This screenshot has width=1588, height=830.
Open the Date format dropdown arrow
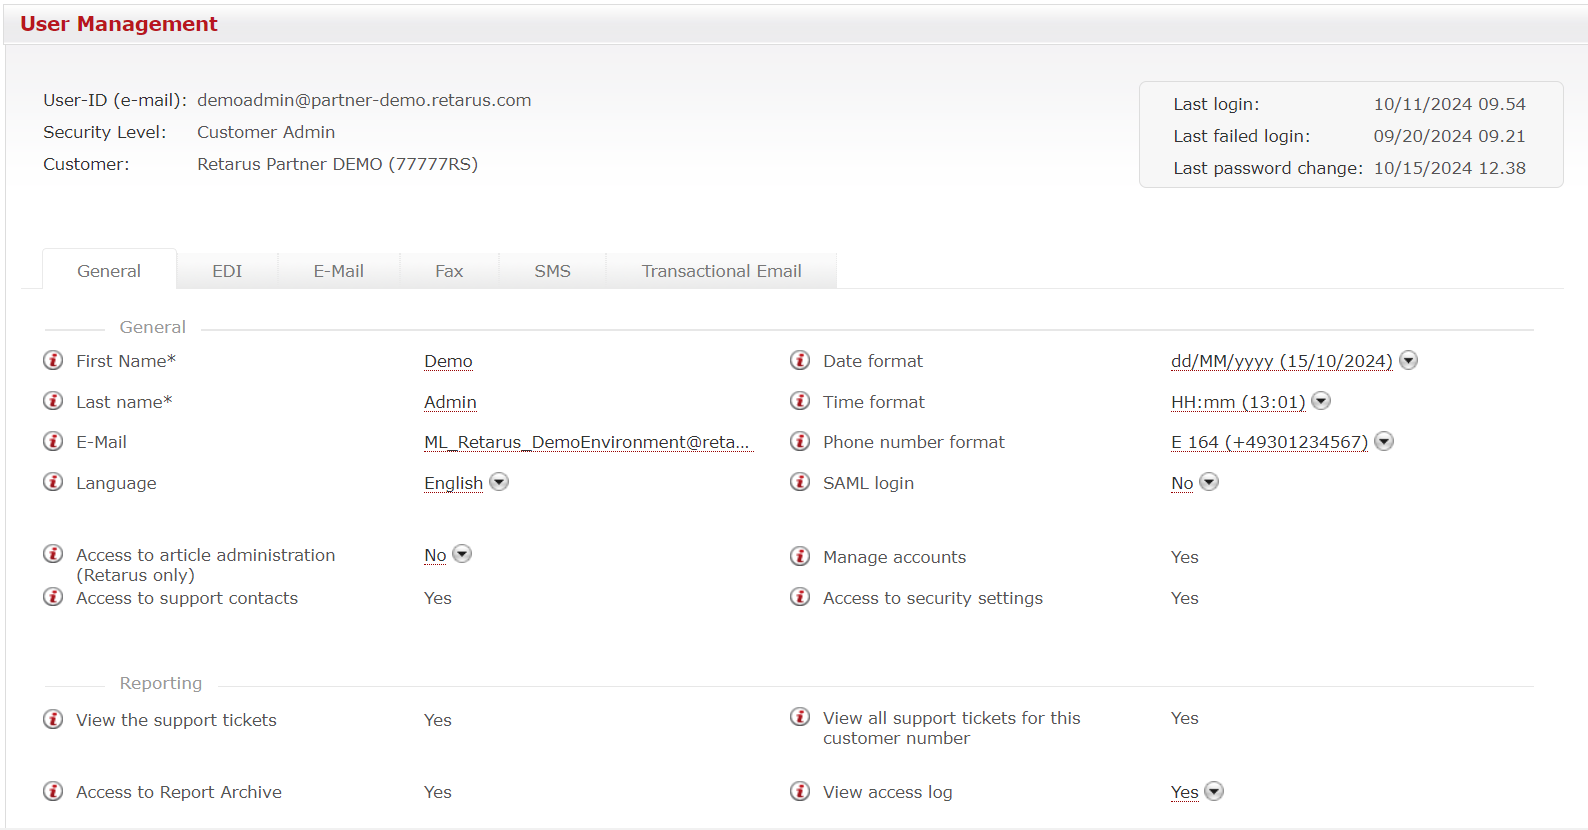(1408, 360)
